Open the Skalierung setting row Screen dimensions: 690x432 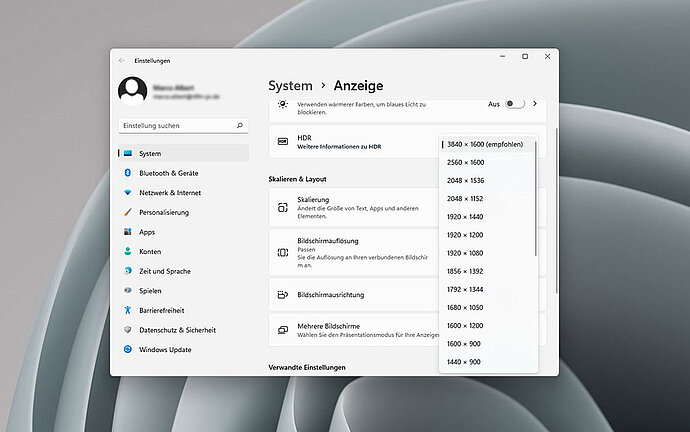(407, 207)
